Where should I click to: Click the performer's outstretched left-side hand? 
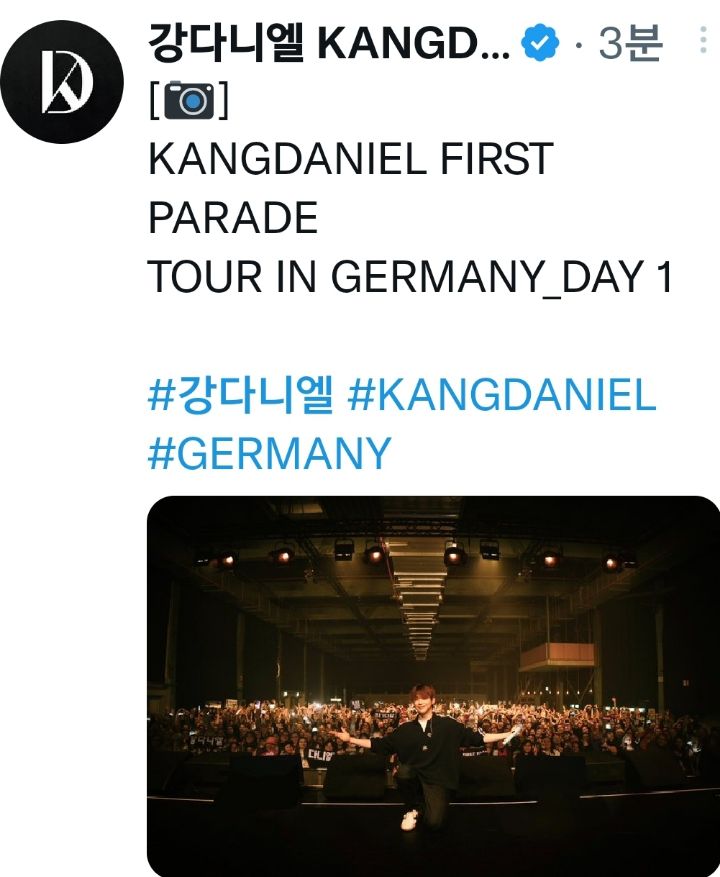click(x=338, y=736)
